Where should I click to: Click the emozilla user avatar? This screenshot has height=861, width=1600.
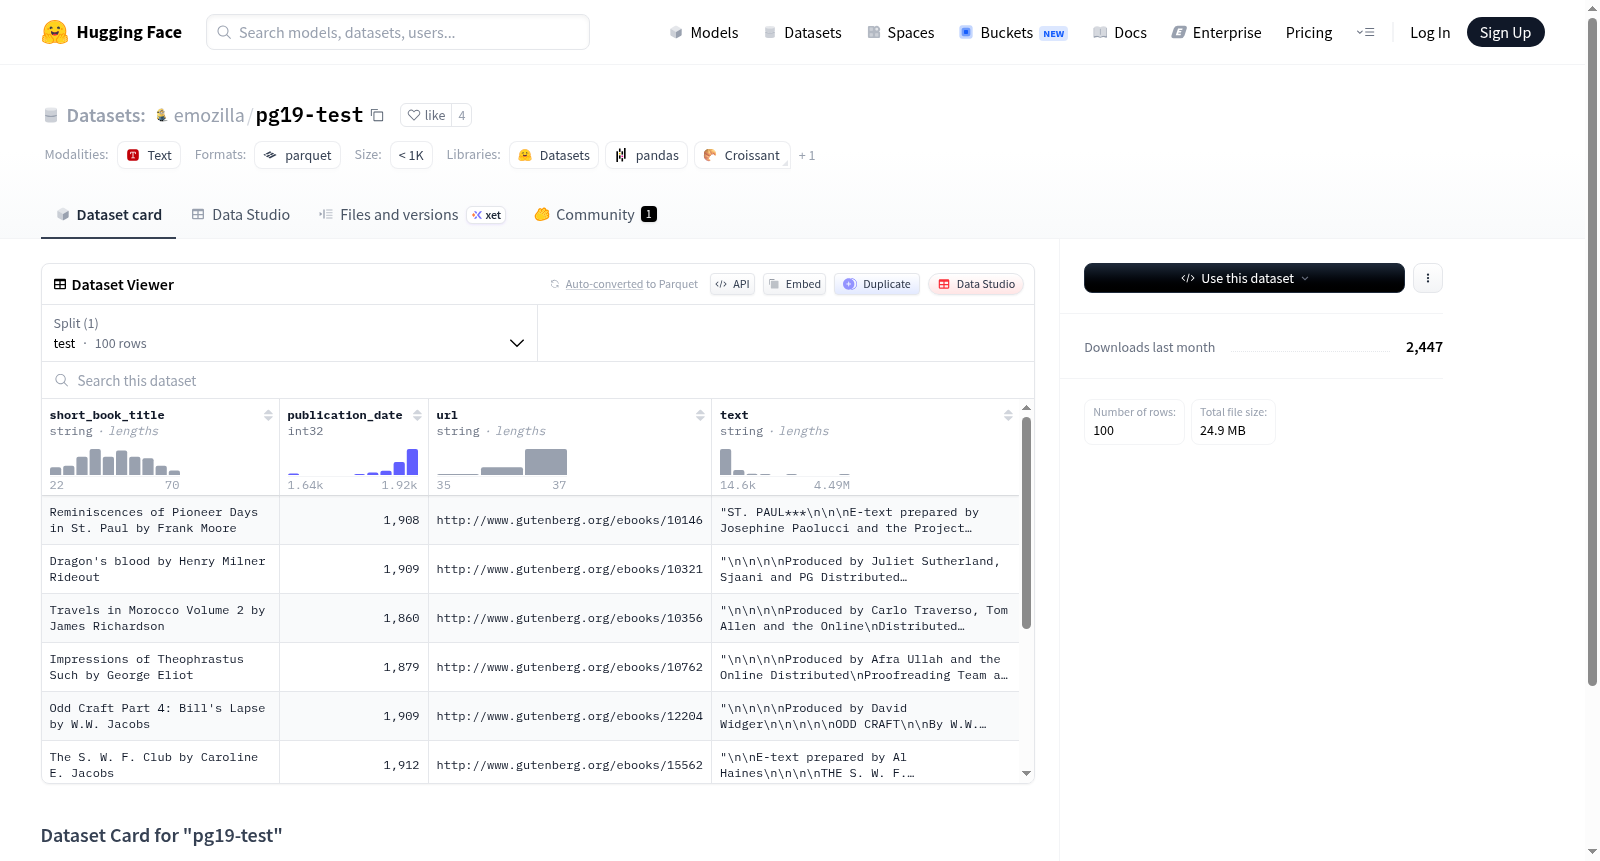pos(161,115)
